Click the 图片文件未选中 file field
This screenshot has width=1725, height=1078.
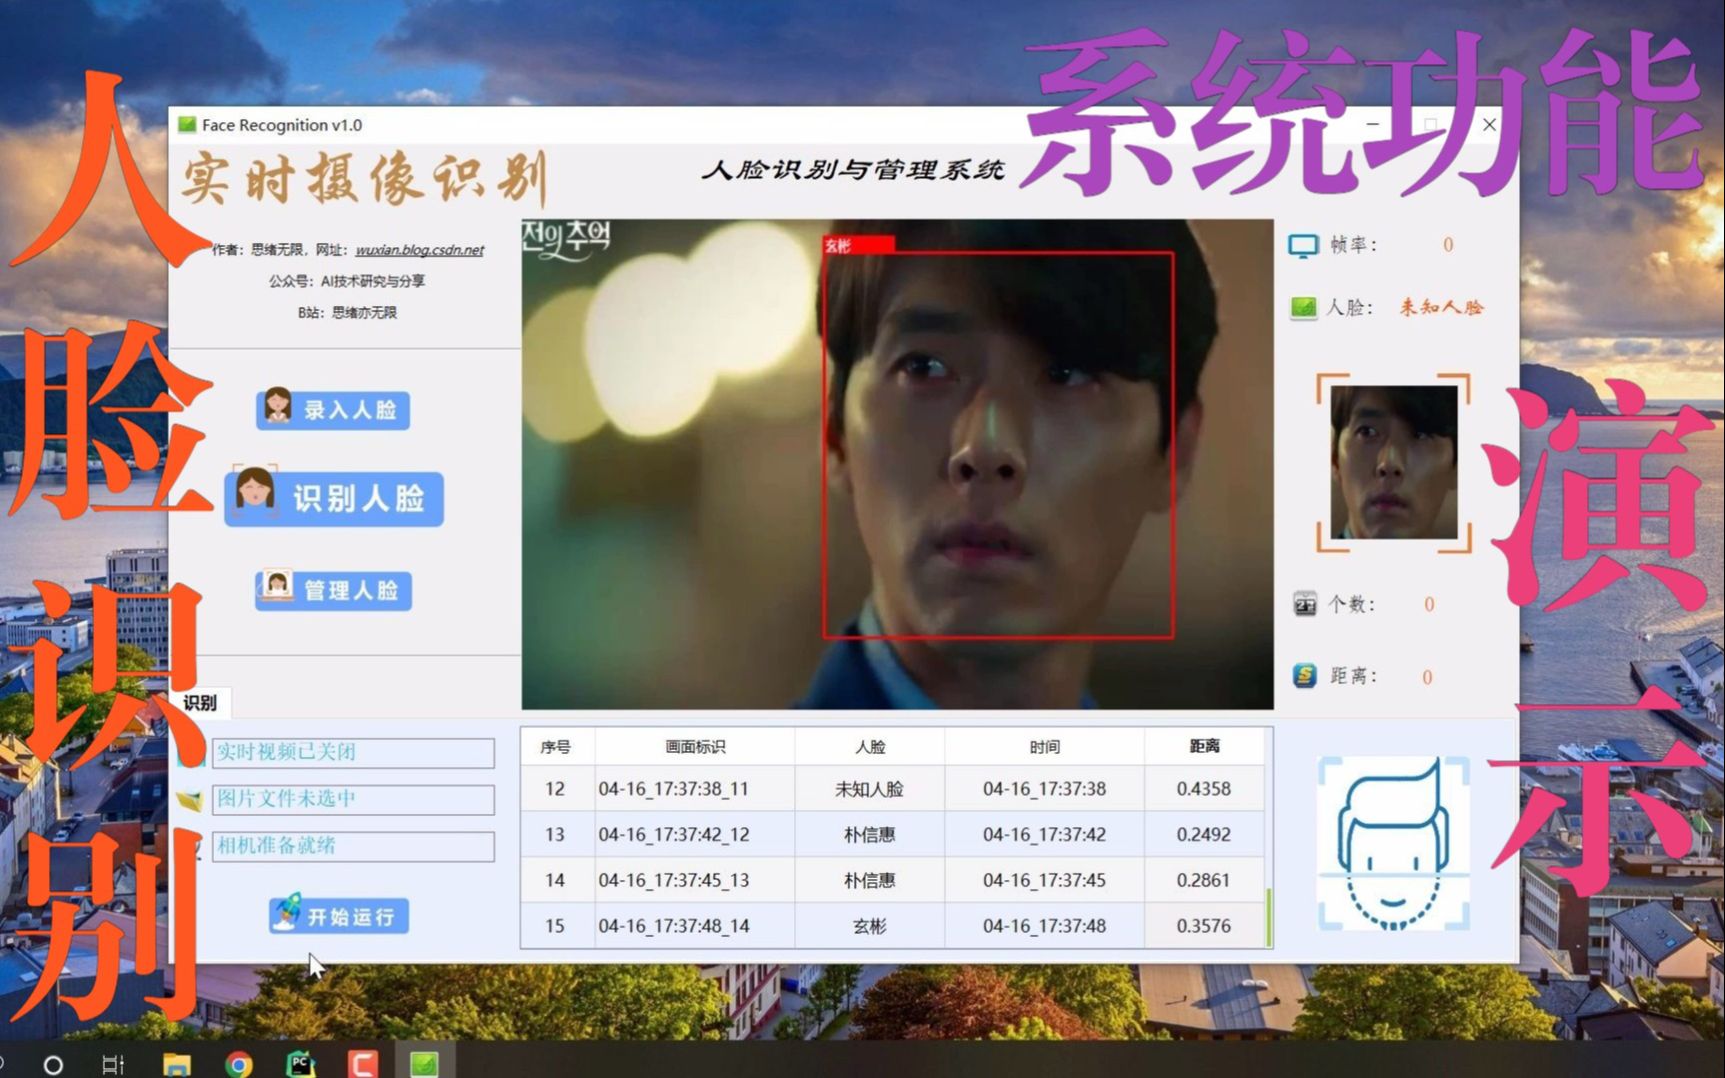click(x=353, y=799)
